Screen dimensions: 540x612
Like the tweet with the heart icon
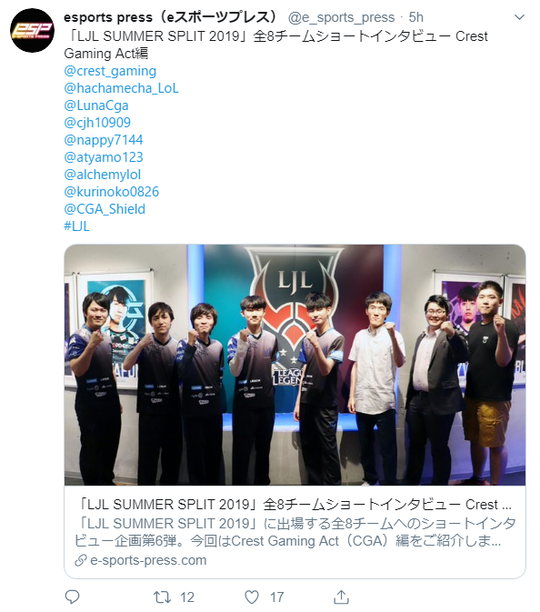[x=252, y=597]
